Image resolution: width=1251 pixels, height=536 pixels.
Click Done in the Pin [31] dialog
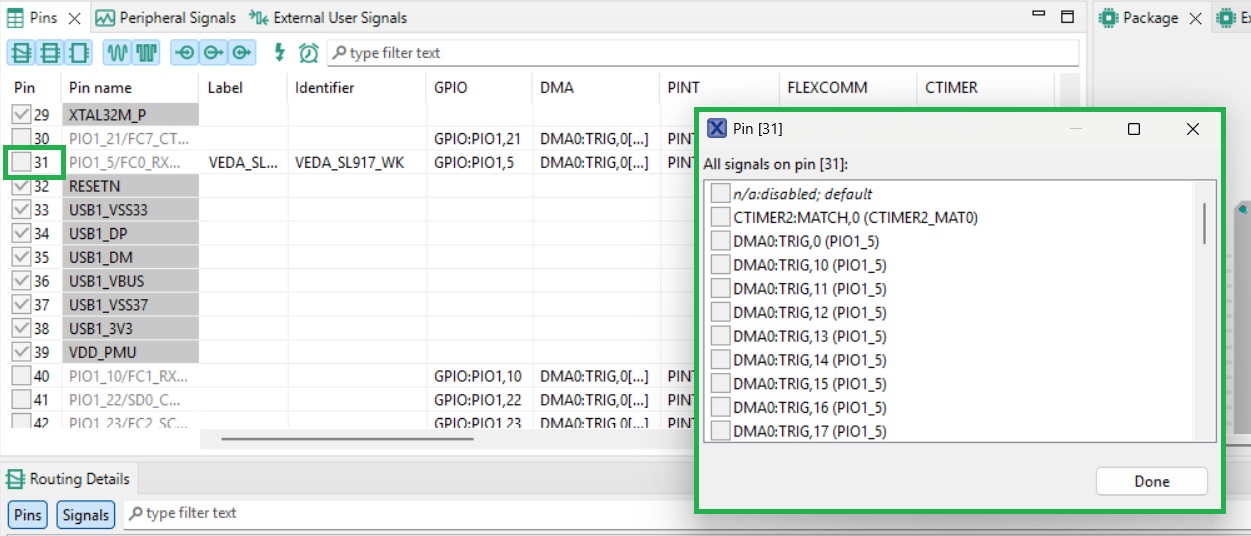pos(1152,481)
